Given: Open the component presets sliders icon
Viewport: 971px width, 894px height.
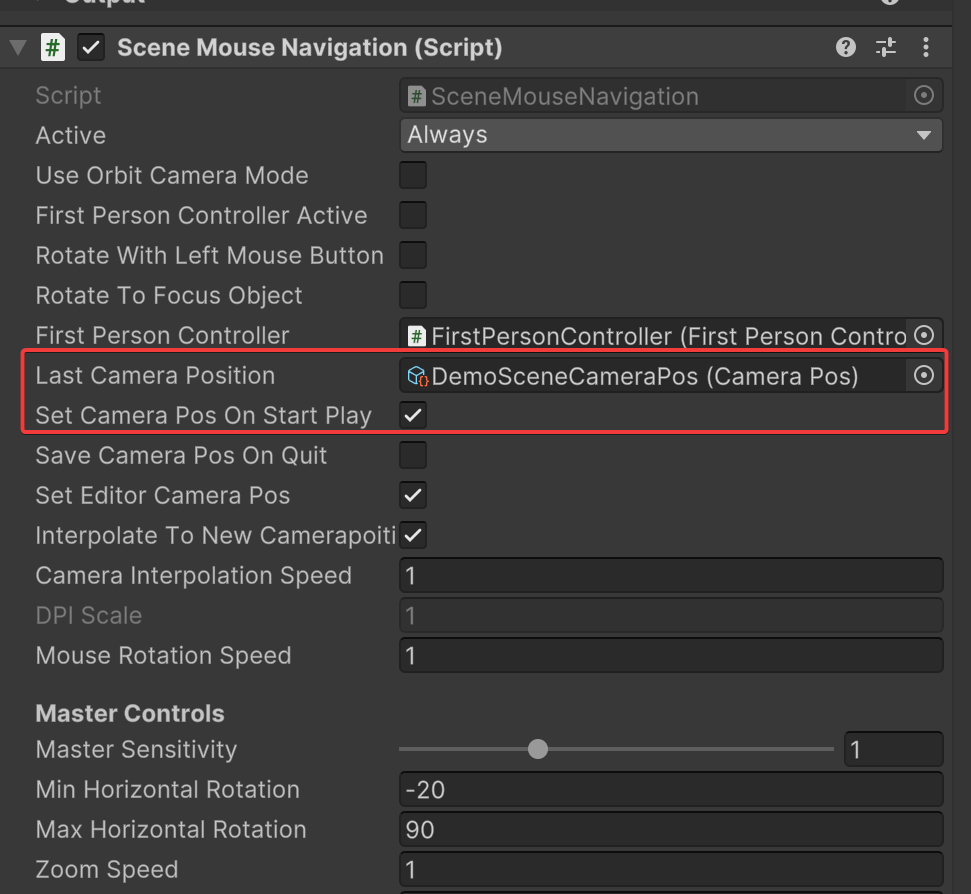Looking at the screenshot, I should (886, 47).
